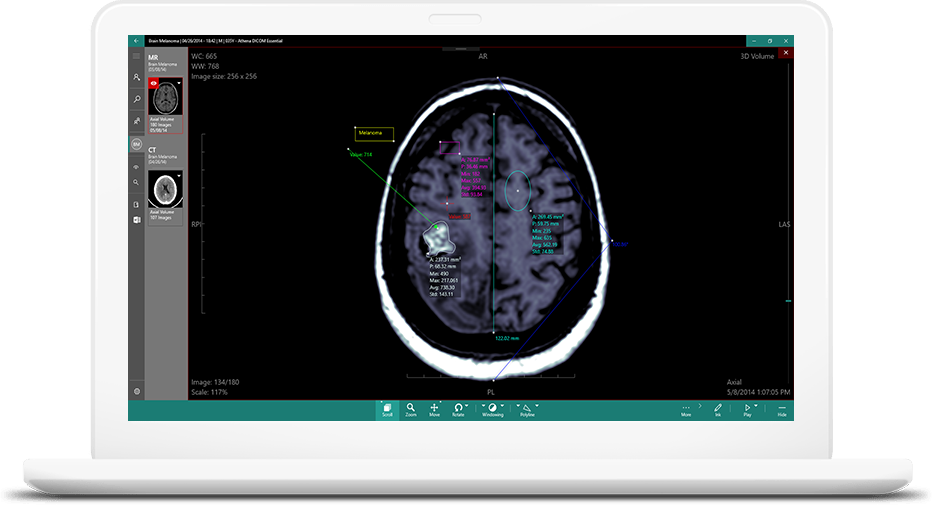Click the Outlook share icon in the sidebar
This screenshot has width=932, height=505.
pyautogui.click(x=136, y=220)
